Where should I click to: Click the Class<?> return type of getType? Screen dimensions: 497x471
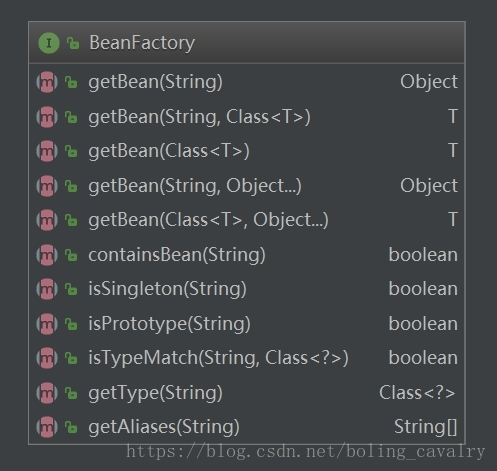coord(417,393)
